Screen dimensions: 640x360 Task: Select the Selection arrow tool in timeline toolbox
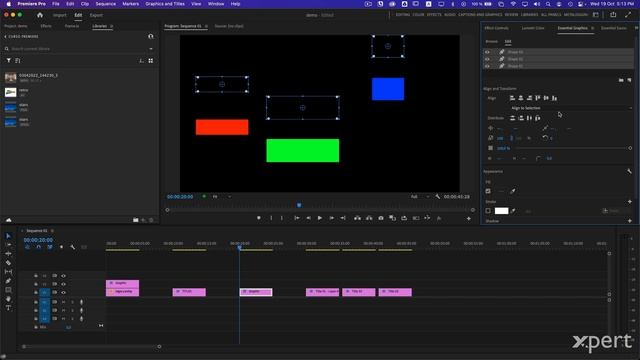pyautogui.click(x=8, y=236)
